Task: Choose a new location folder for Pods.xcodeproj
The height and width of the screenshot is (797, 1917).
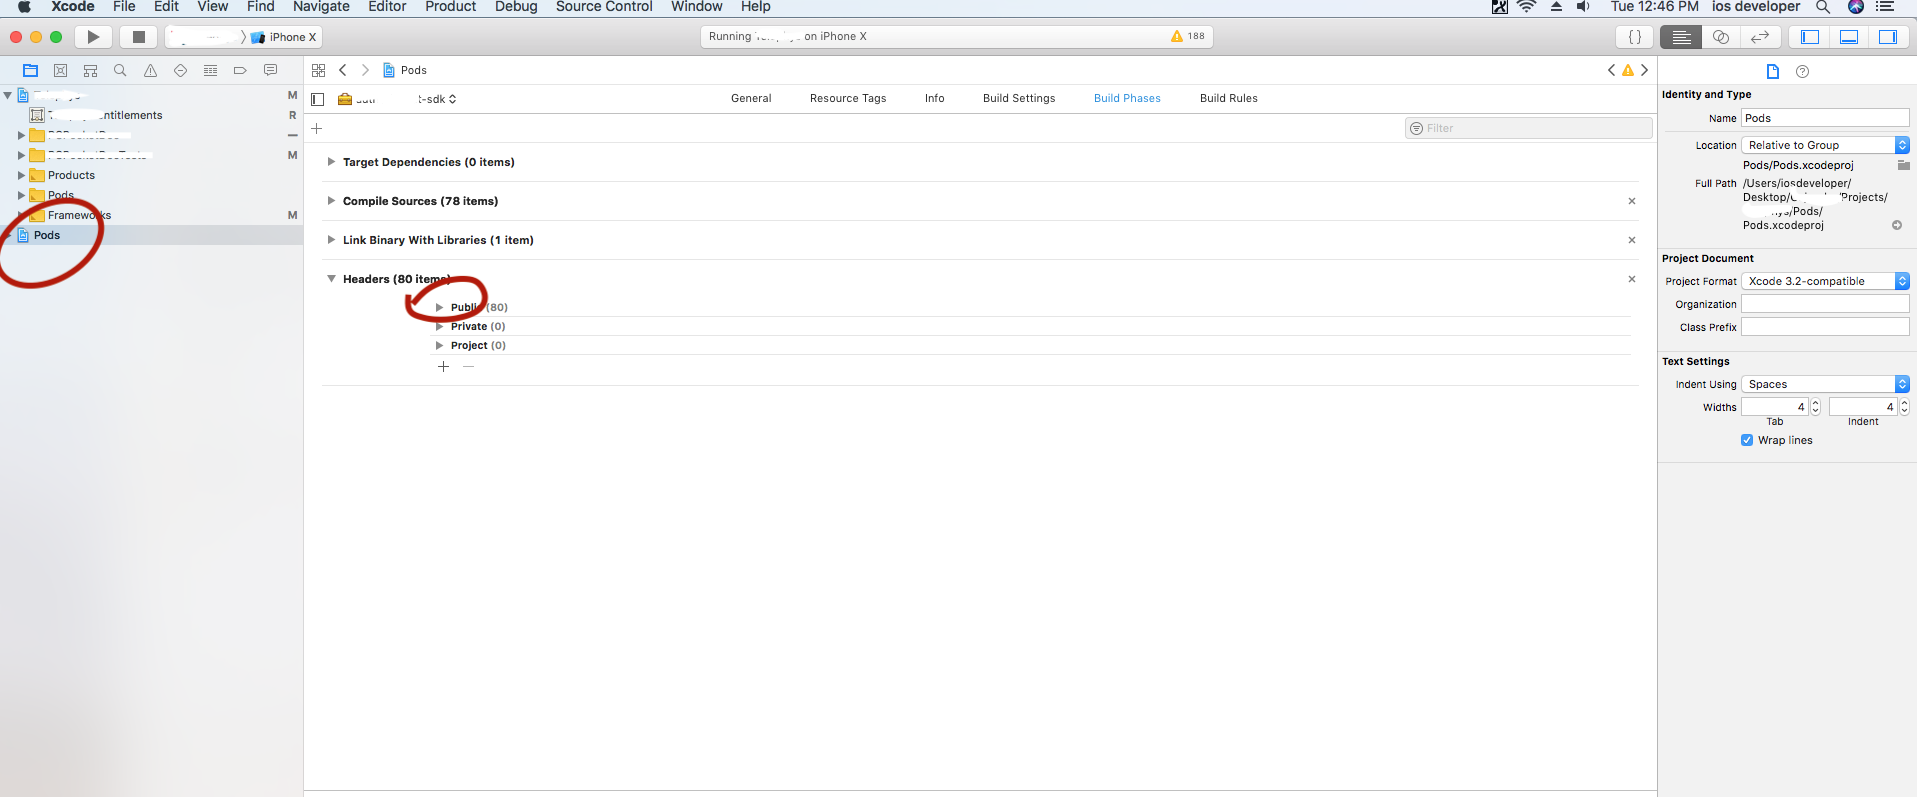Action: 1903,165
